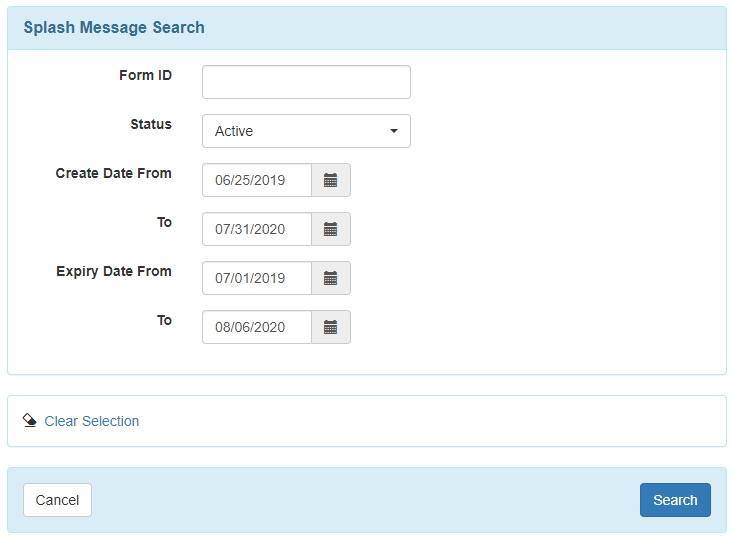Click the Expiry Date From label
Viewport: 733px width, 539px height.
coord(114,271)
